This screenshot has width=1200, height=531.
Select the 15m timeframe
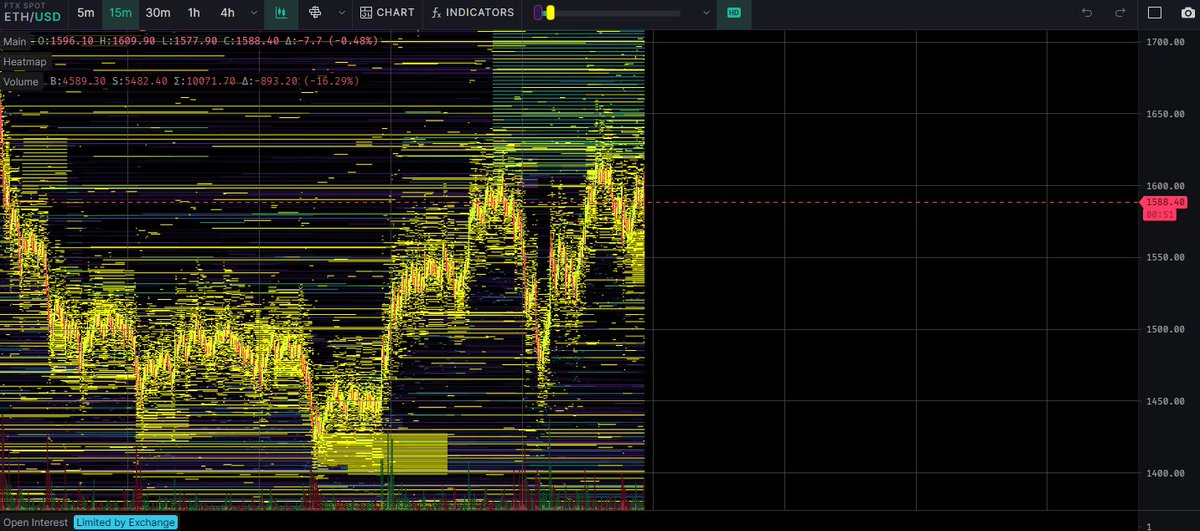coord(120,13)
